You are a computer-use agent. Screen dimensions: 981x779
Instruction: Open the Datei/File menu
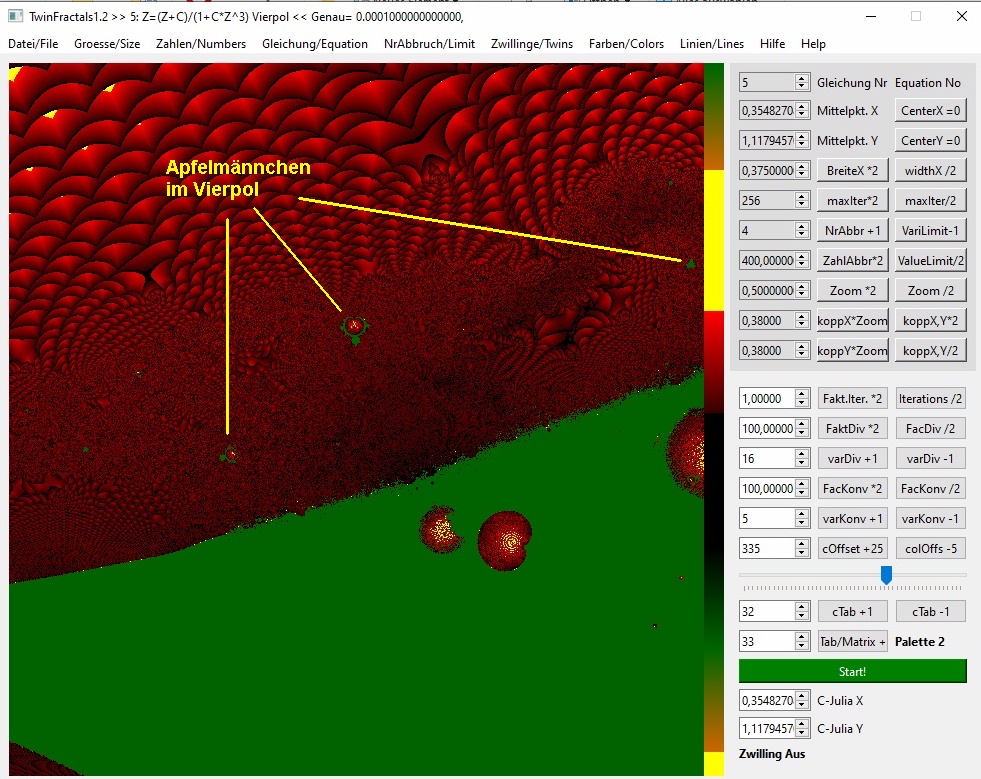click(33, 44)
